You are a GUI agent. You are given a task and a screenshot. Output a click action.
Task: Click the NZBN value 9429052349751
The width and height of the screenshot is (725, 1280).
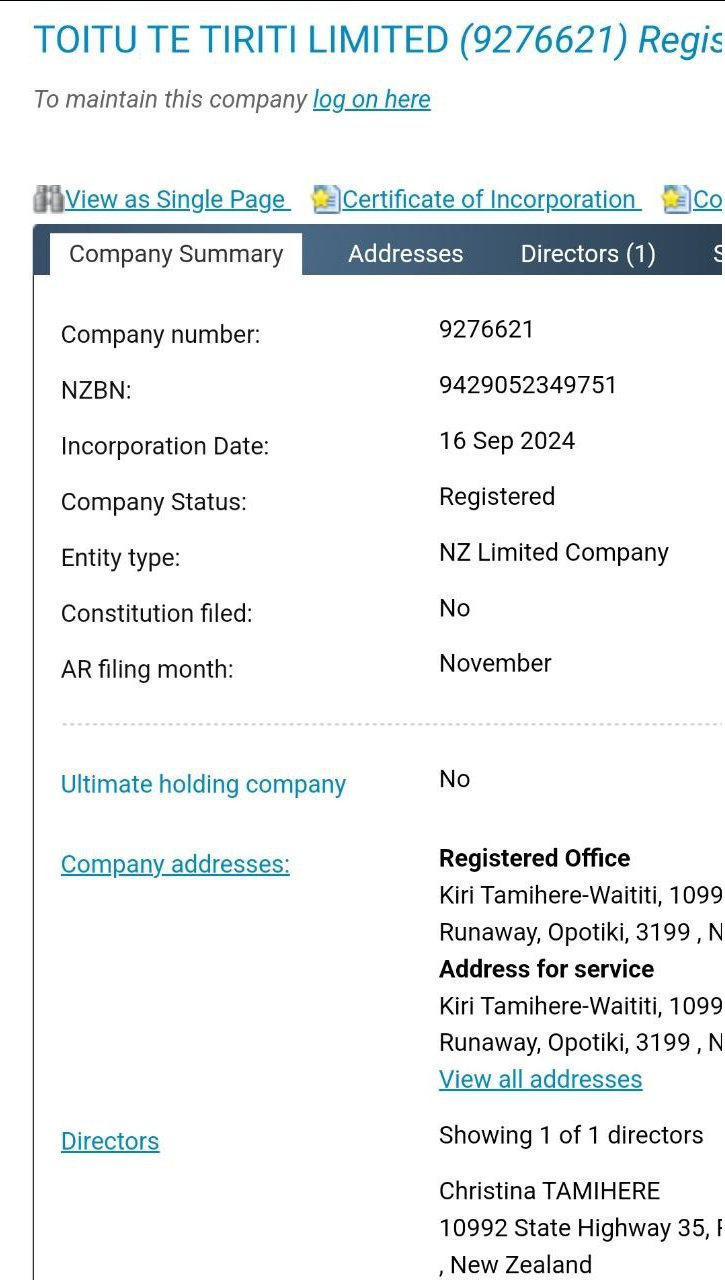[x=527, y=386]
